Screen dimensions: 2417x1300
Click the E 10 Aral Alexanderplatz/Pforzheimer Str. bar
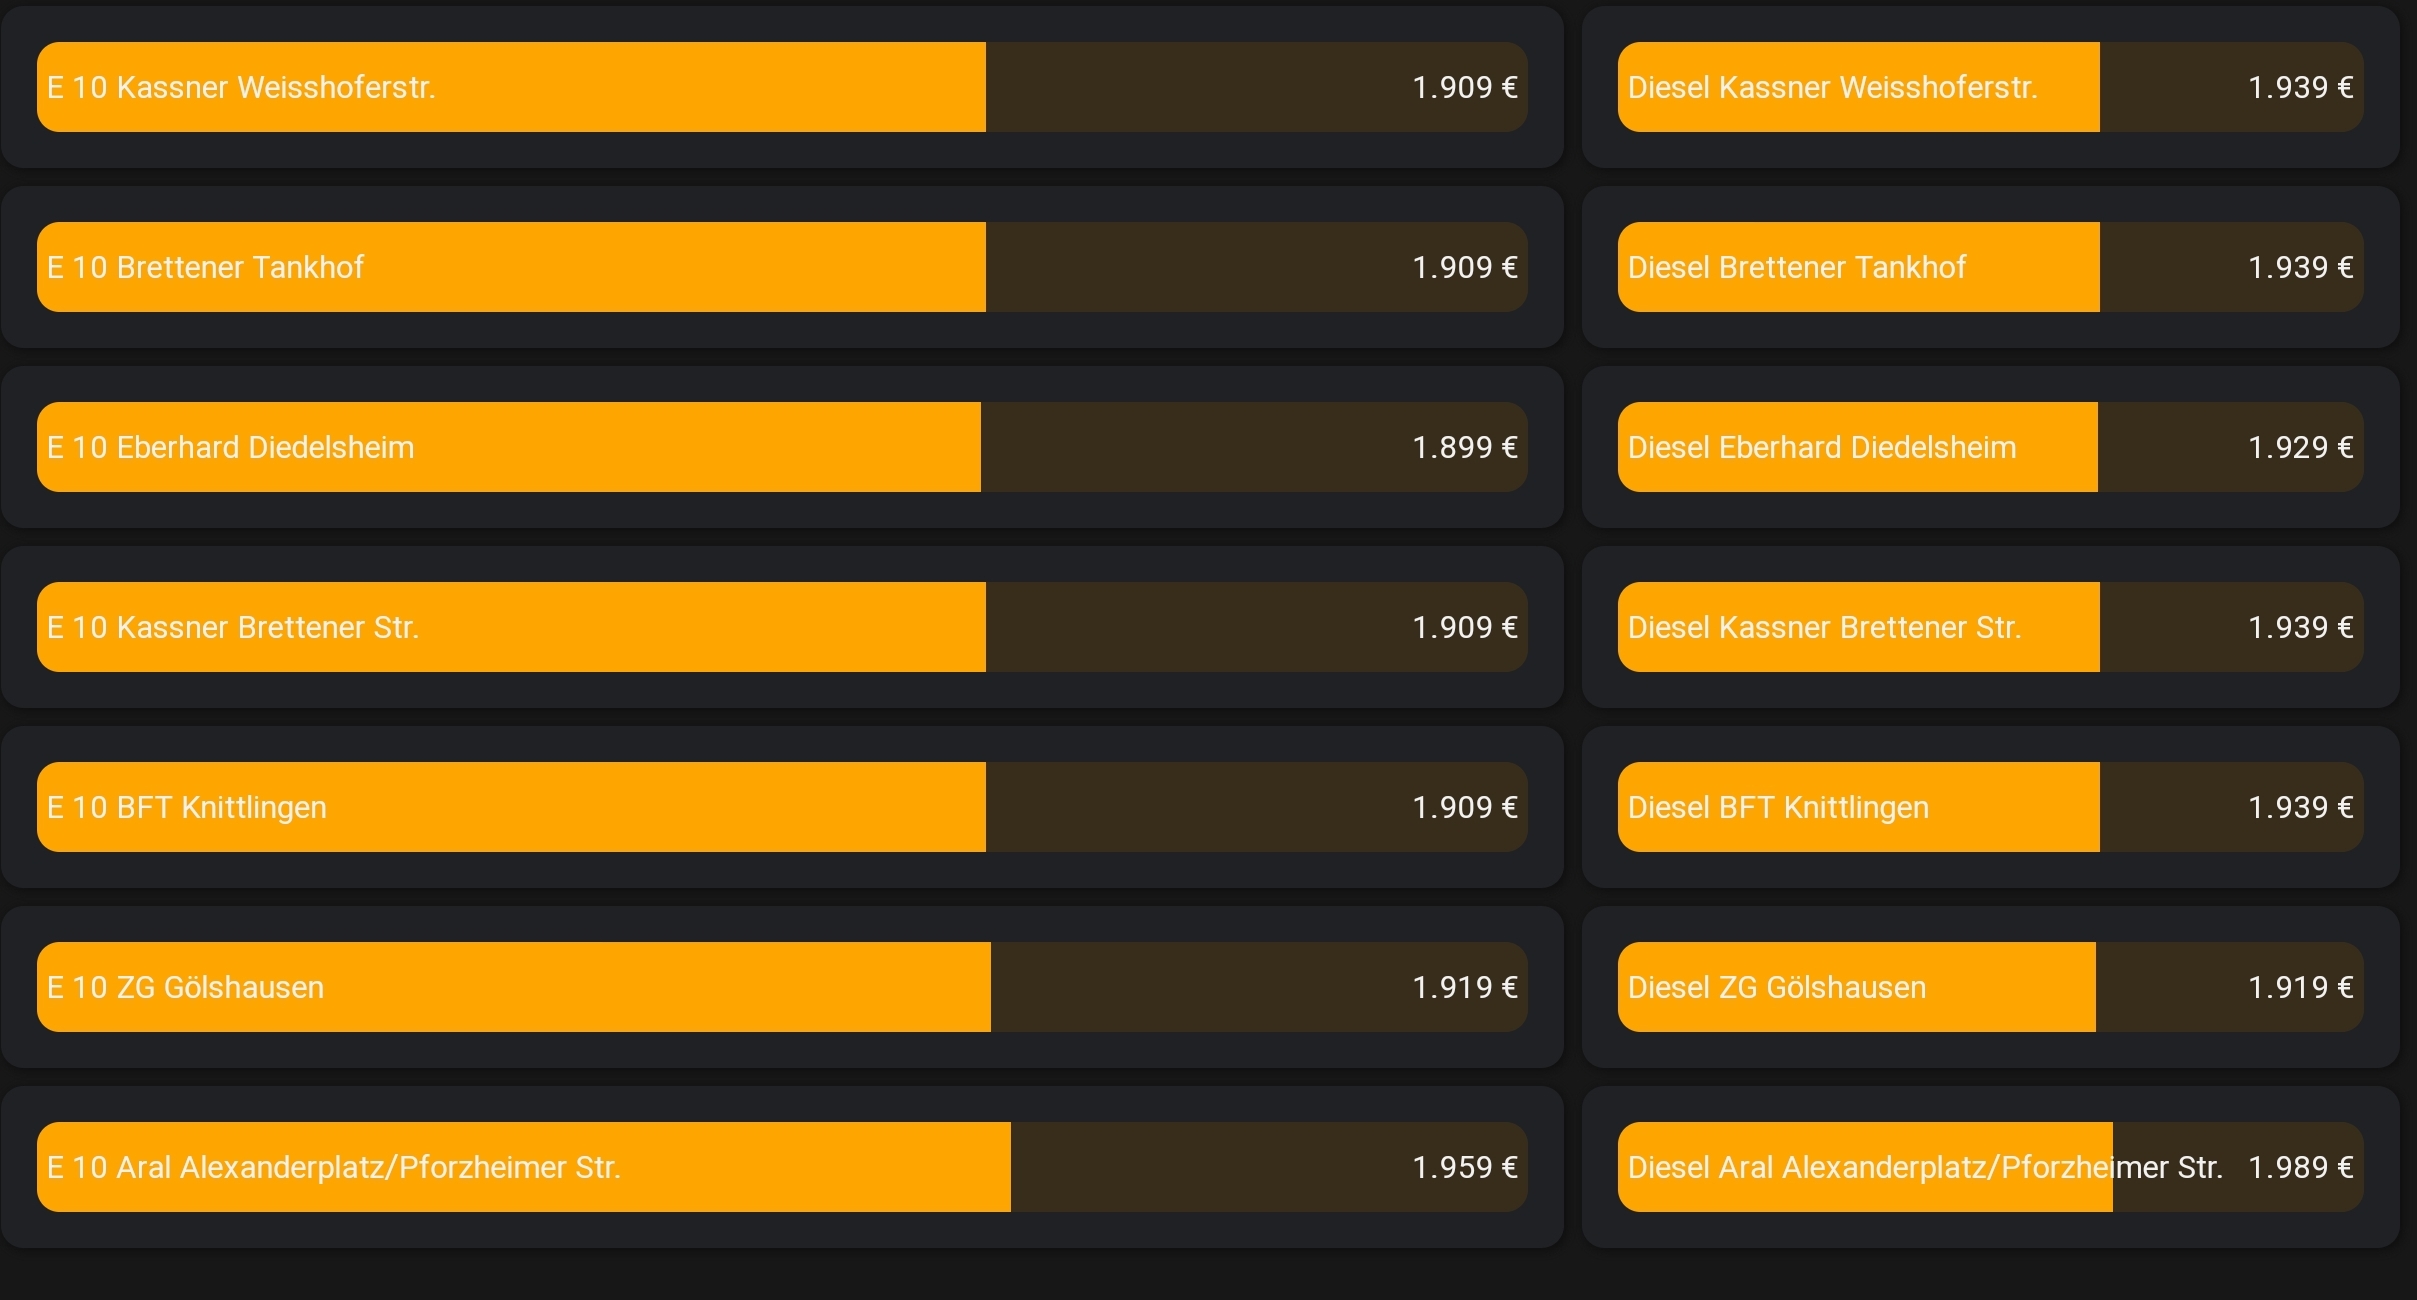point(780,1167)
